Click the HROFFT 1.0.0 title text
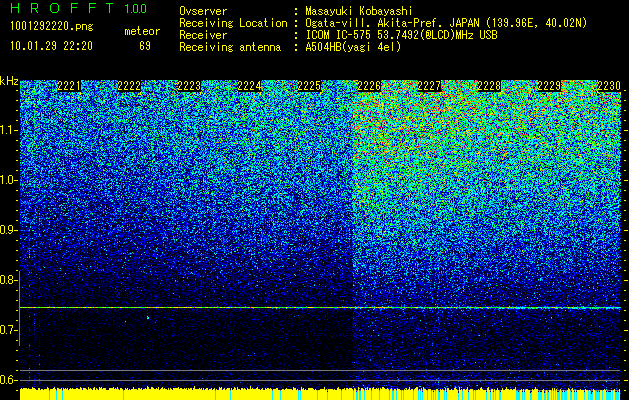The height and width of the screenshot is (400, 629). pyautogui.click(x=79, y=8)
